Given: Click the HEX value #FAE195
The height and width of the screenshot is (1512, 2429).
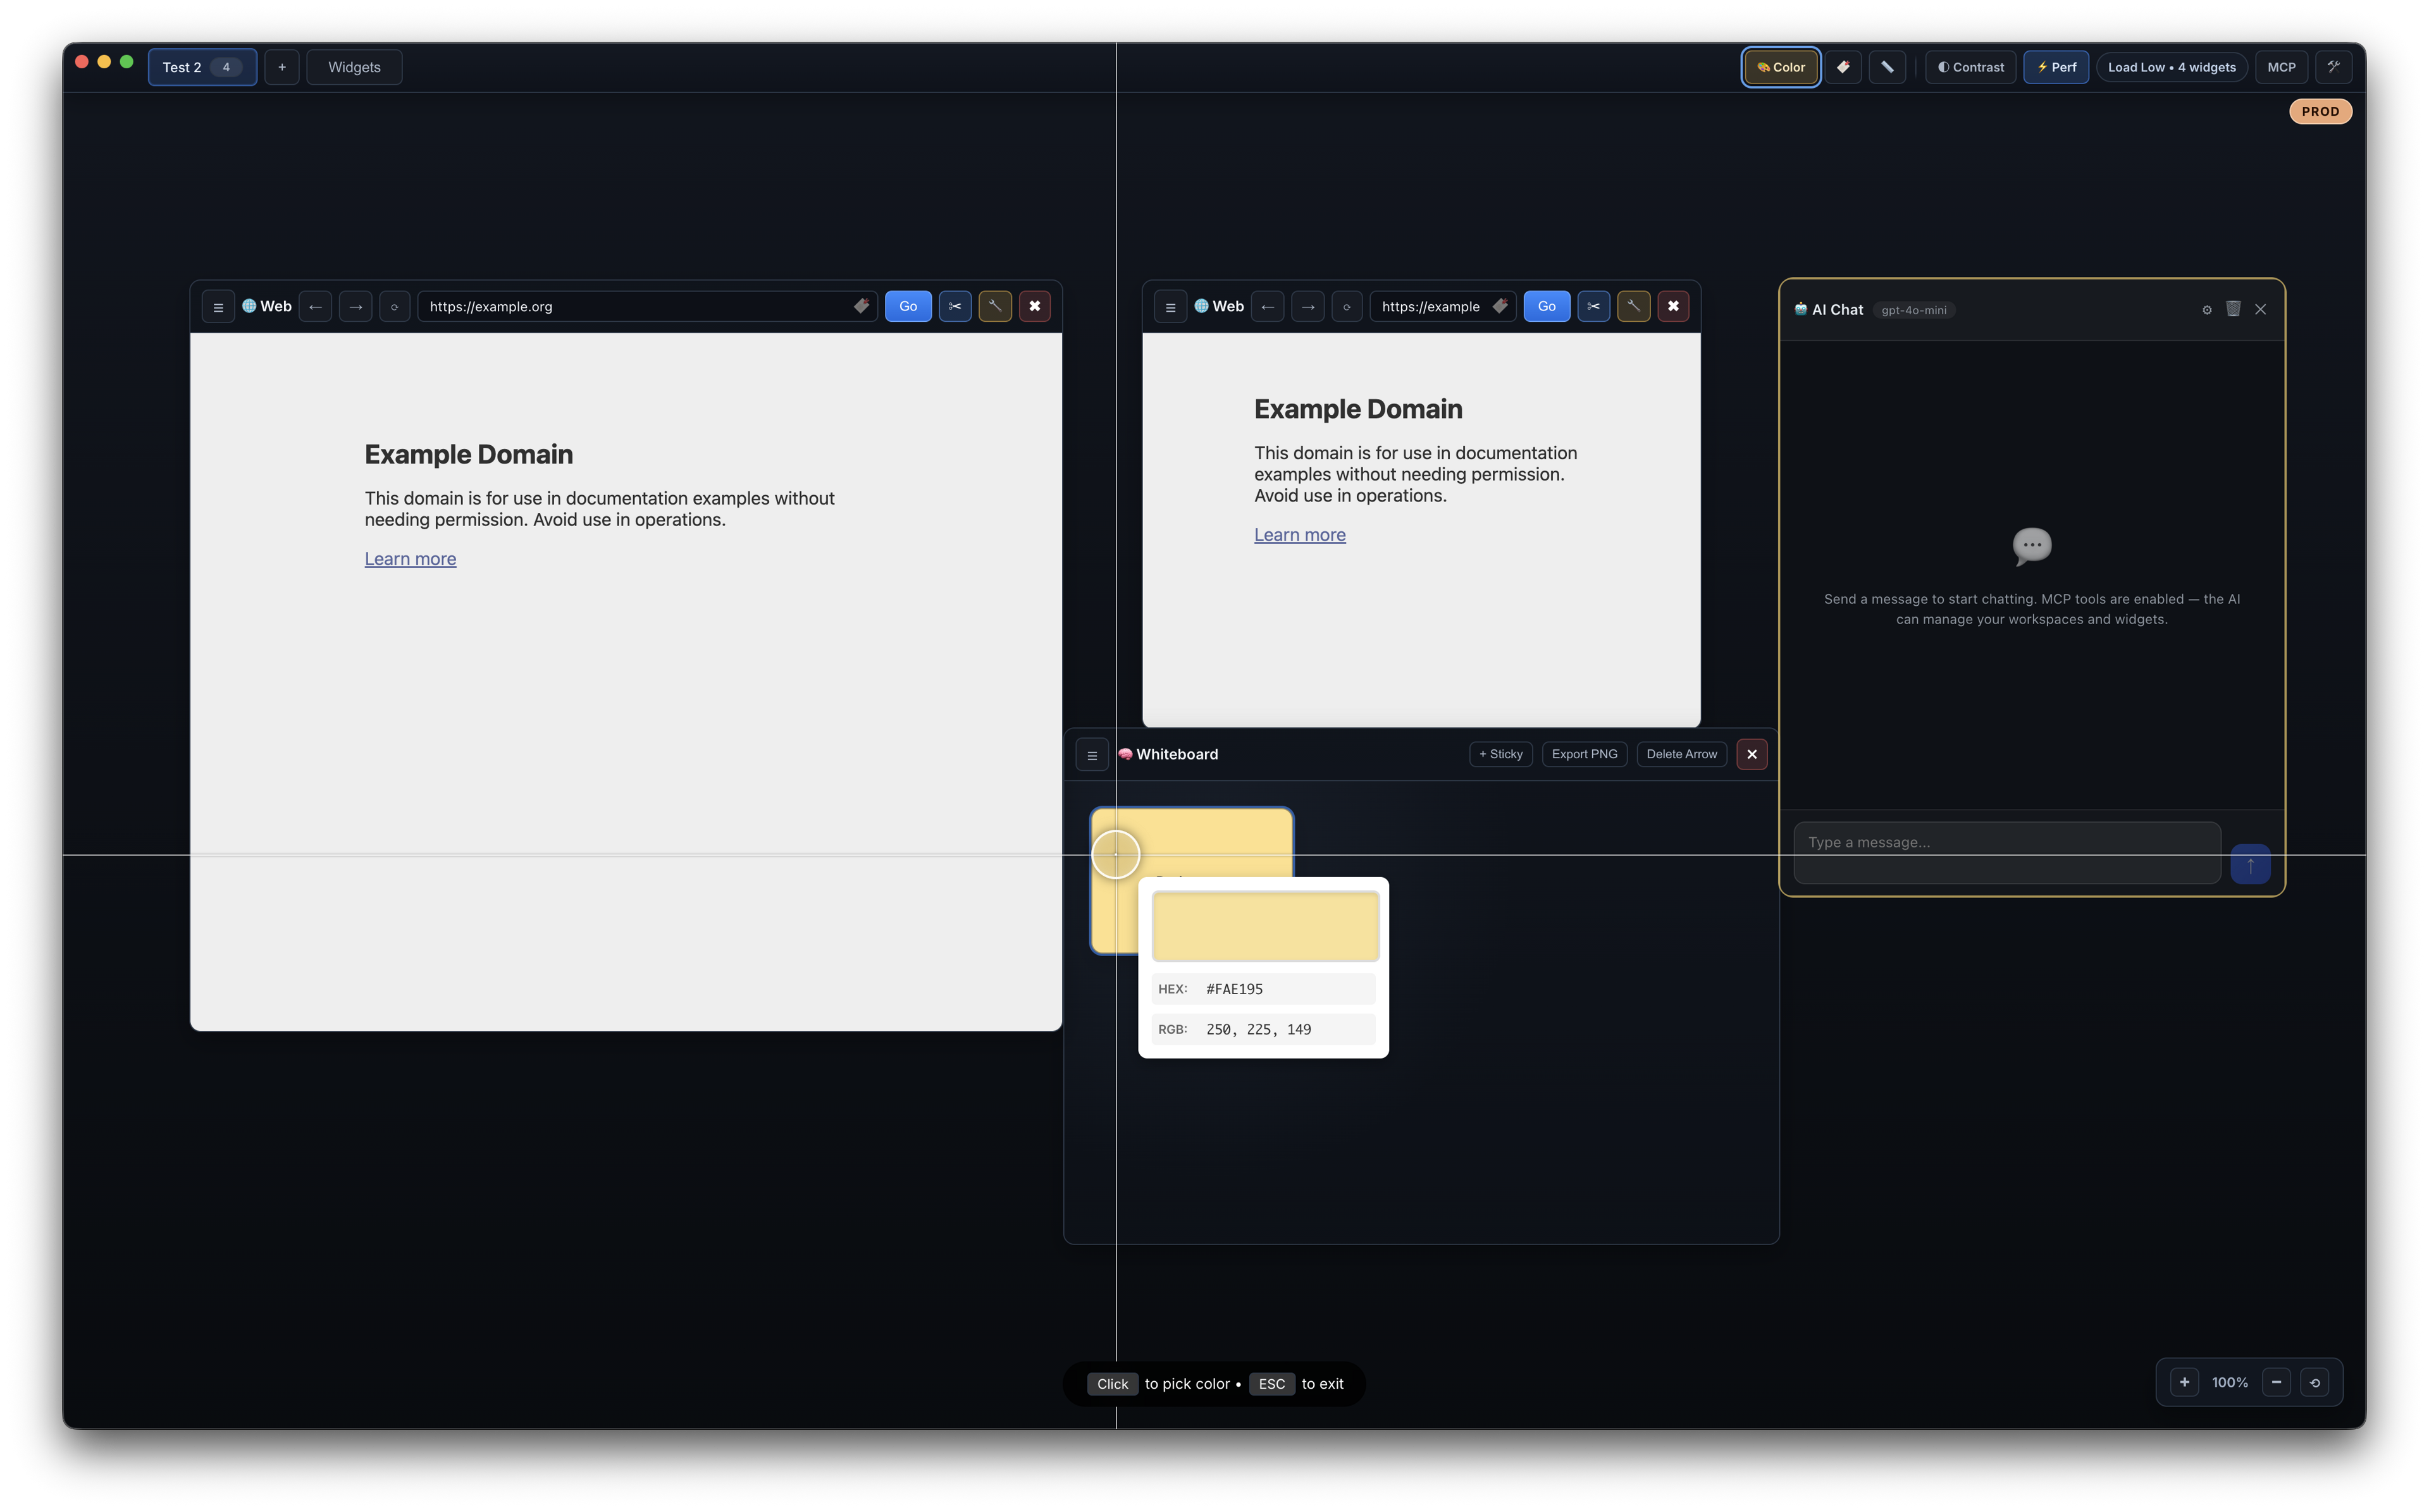Looking at the screenshot, I should 1234,989.
